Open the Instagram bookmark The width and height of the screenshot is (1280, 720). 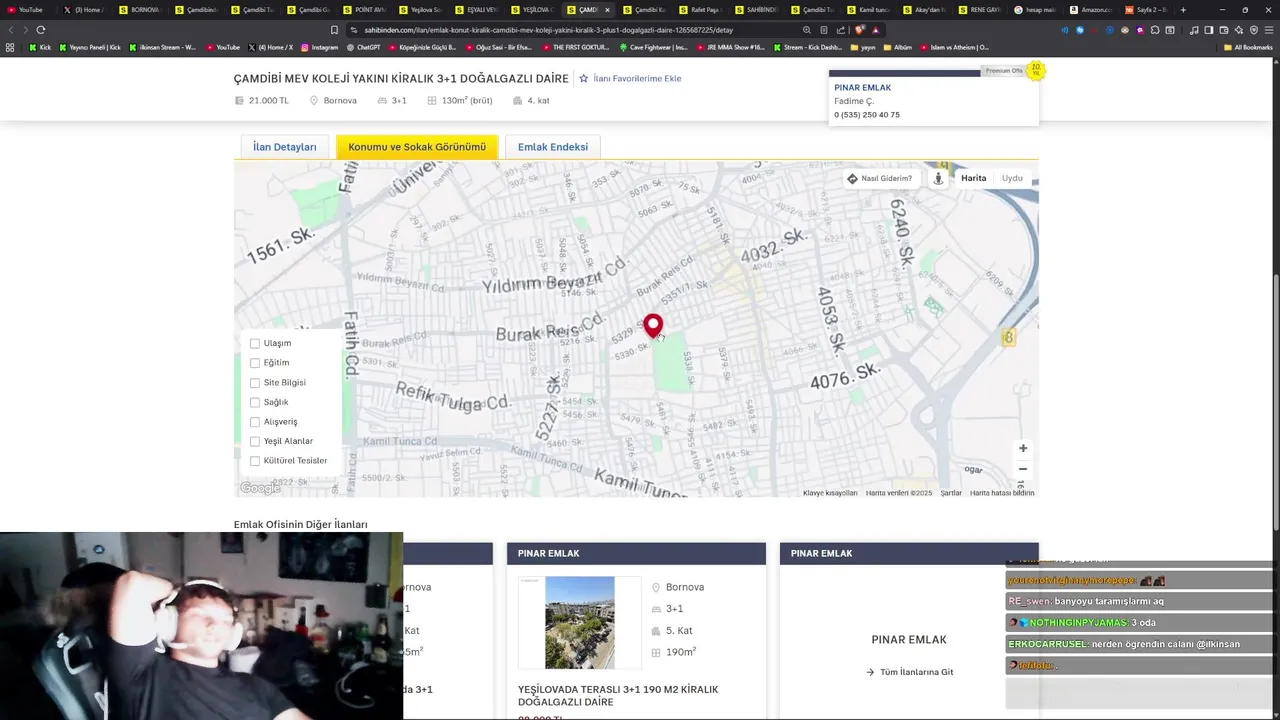click(x=319, y=47)
